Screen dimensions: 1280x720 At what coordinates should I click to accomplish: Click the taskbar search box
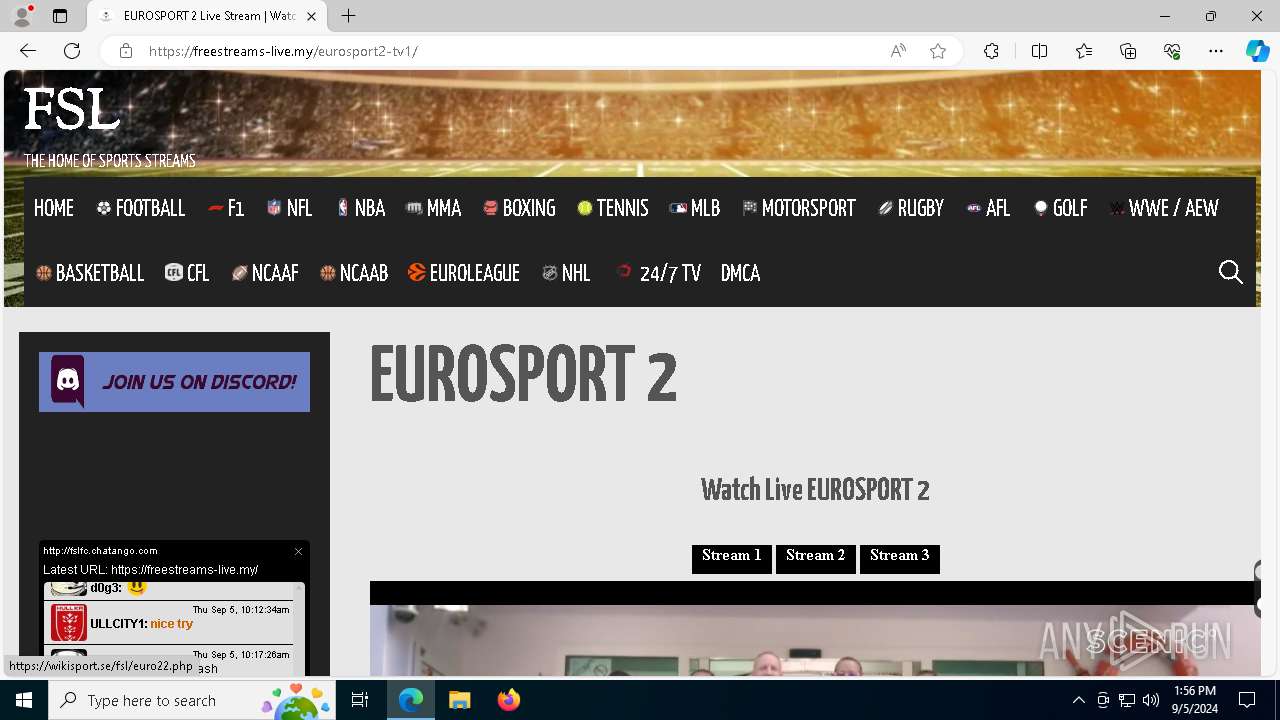(x=190, y=700)
